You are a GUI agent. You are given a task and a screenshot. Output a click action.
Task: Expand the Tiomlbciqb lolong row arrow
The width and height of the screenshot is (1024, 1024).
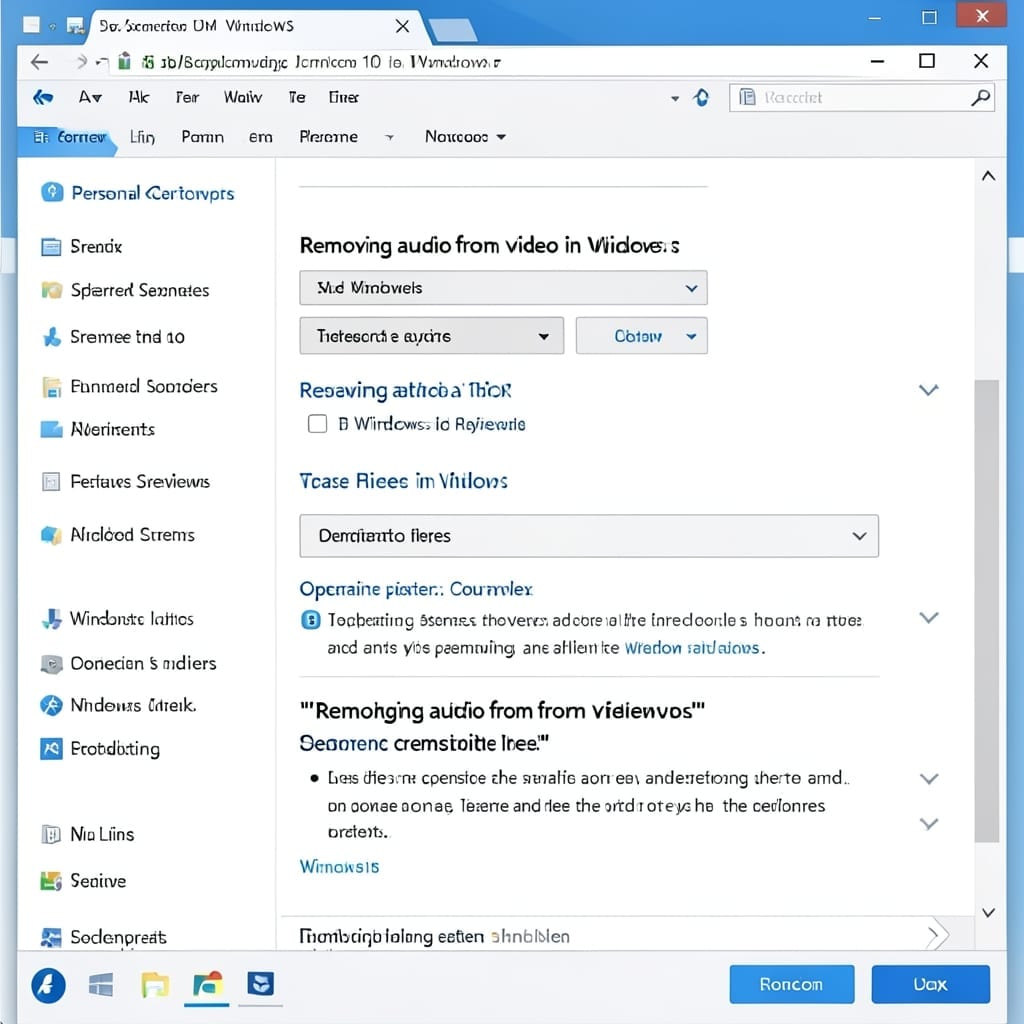tap(936, 936)
